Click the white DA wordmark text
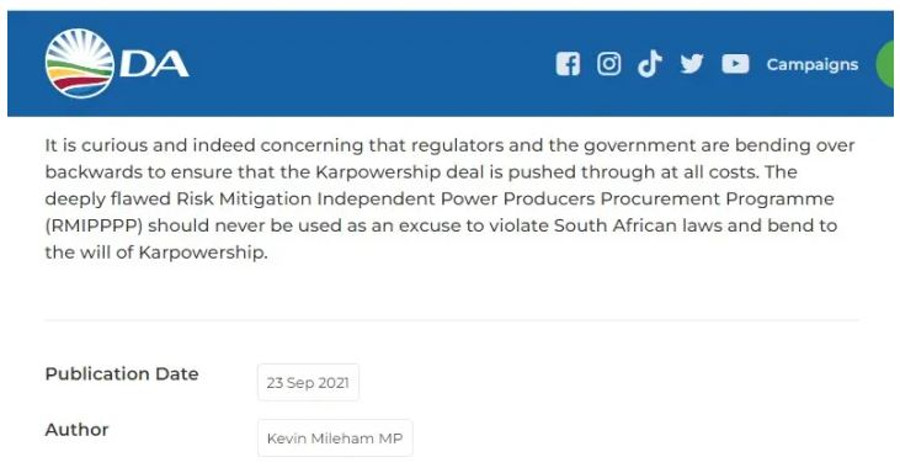The width and height of the screenshot is (900, 473). (154, 64)
